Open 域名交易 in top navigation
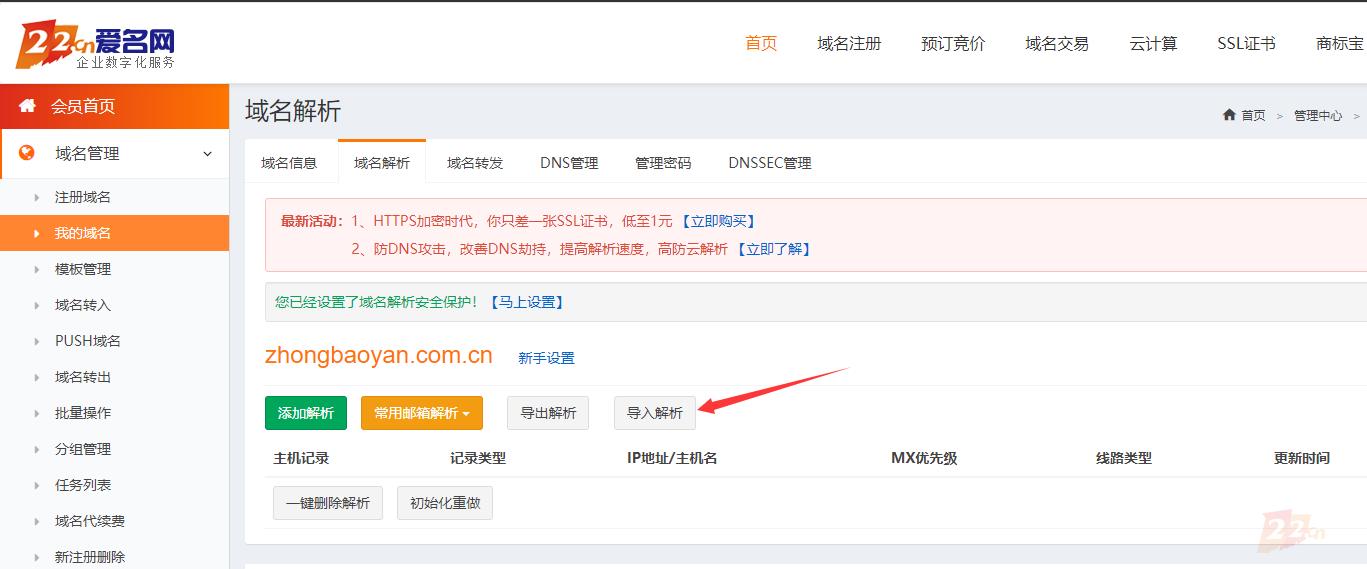 (1057, 44)
